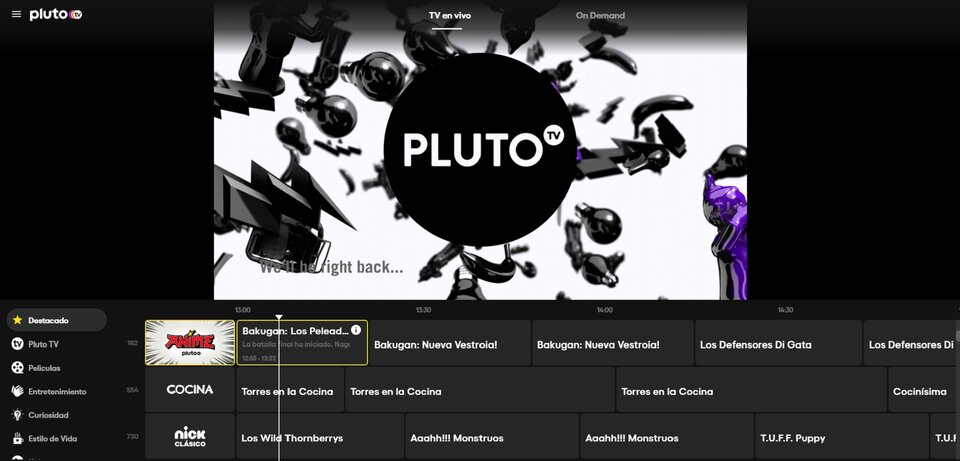Select the Bakugan: Los Pelead... program card
960x461 pixels.
point(302,343)
